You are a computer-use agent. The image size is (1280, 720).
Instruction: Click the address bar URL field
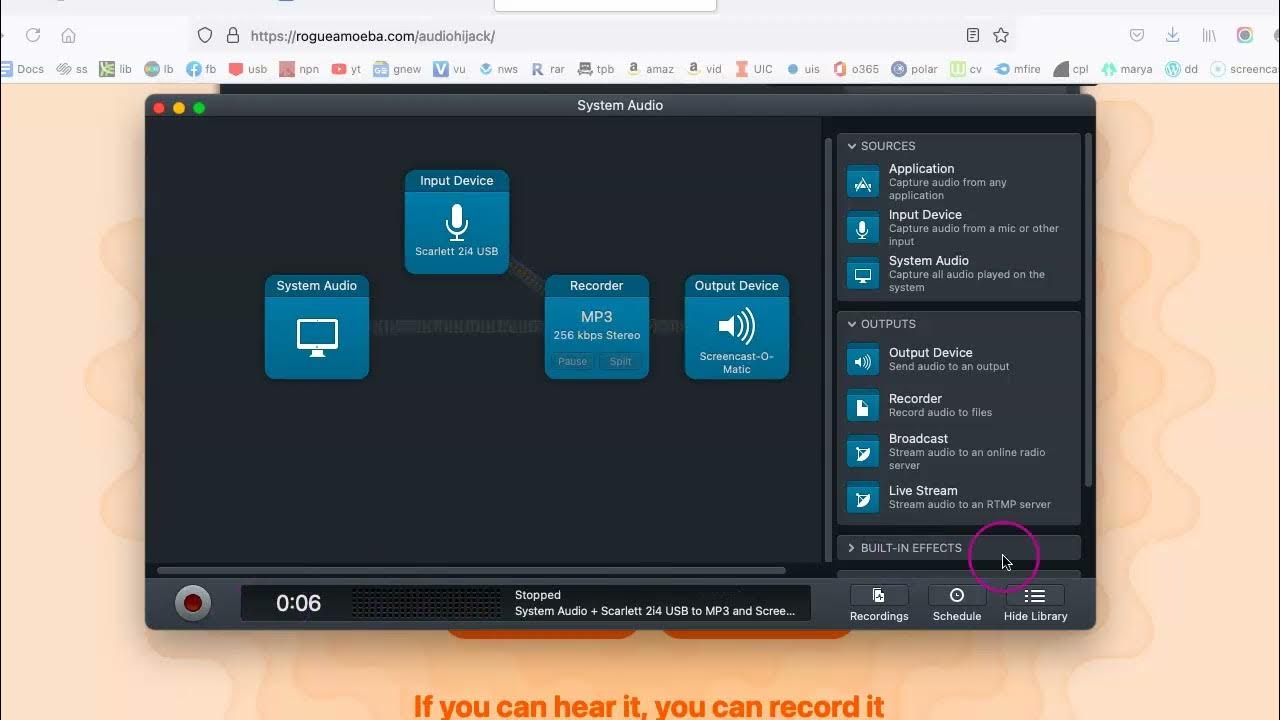click(600, 35)
